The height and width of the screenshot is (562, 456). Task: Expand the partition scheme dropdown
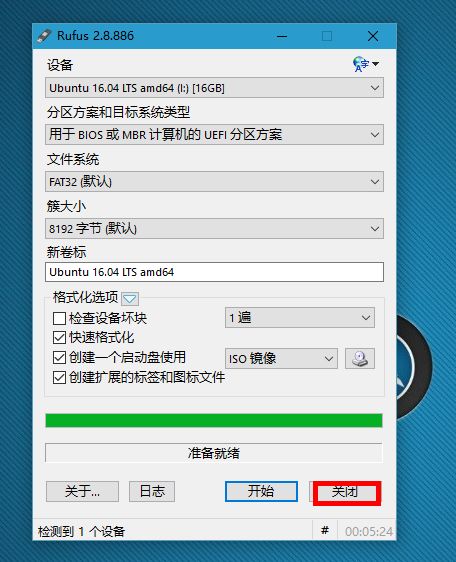click(214, 135)
